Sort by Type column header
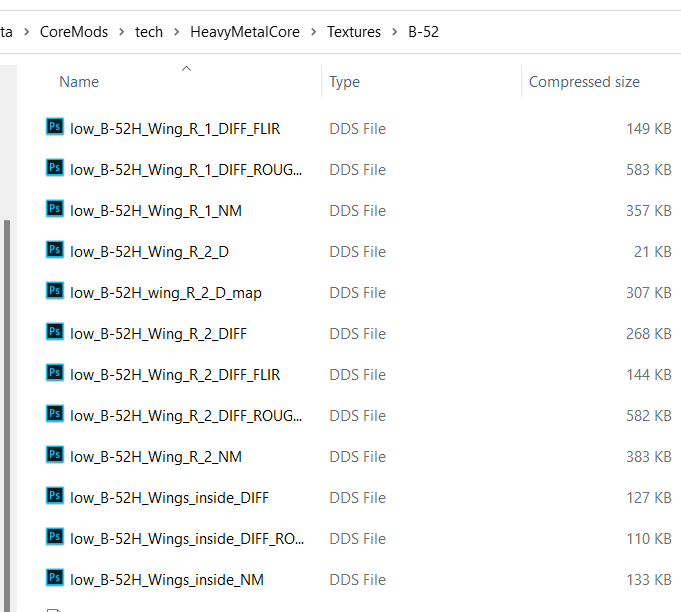 344,82
